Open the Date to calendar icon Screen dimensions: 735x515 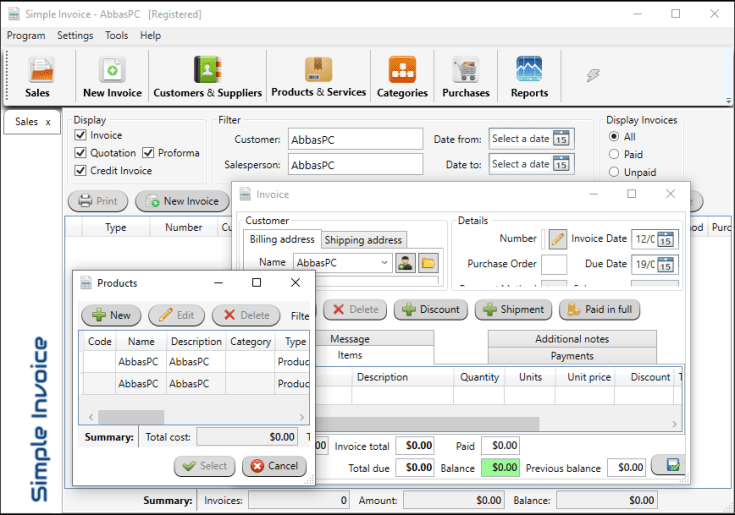tap(561, 164)
